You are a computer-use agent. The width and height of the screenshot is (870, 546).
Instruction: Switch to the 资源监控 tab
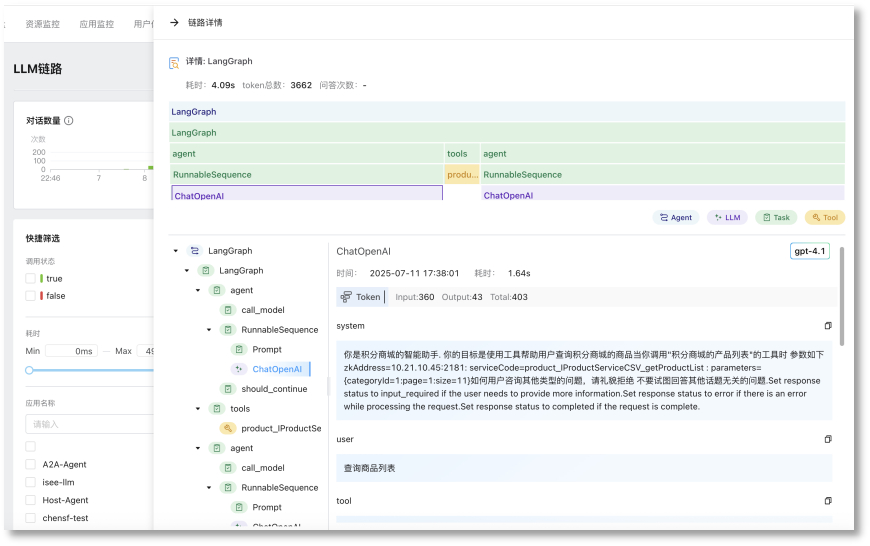(x=42, y=24)
